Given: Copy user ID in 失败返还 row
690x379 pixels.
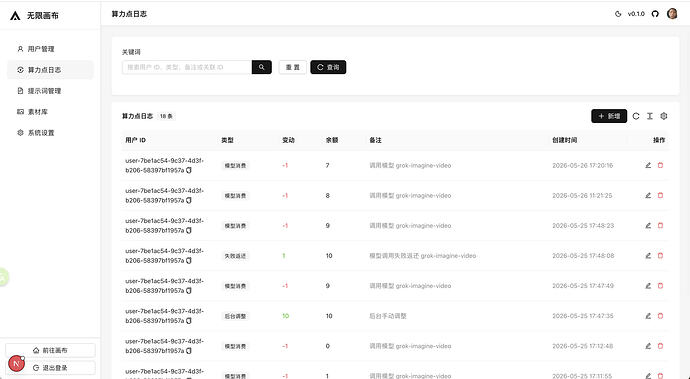Looking at the screenshot, I should pyautogui.click(x=189, y=261).
